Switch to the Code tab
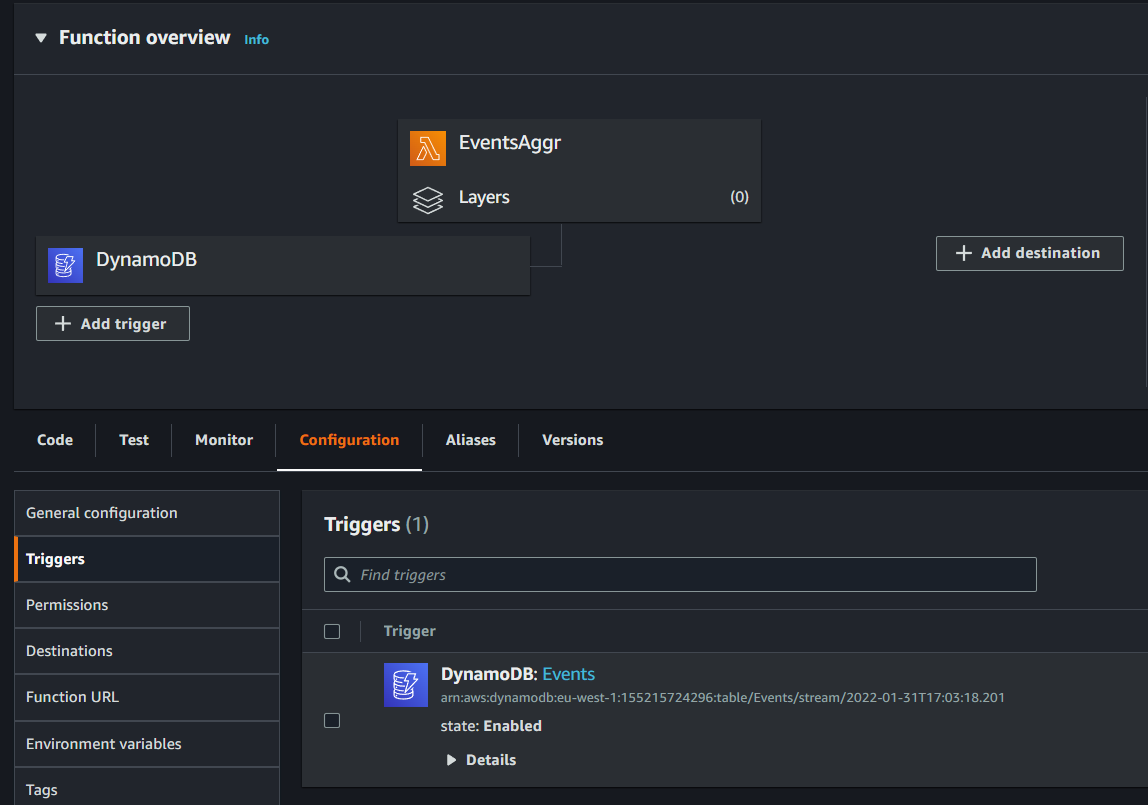 (54, 440)
